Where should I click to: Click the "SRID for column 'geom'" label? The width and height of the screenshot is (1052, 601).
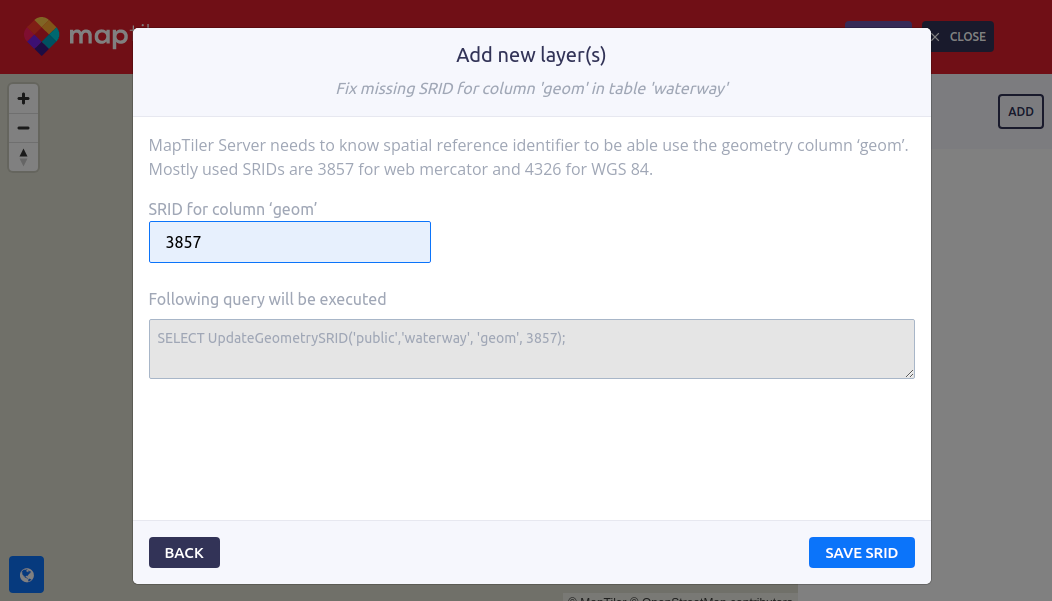tap(233, 209)
